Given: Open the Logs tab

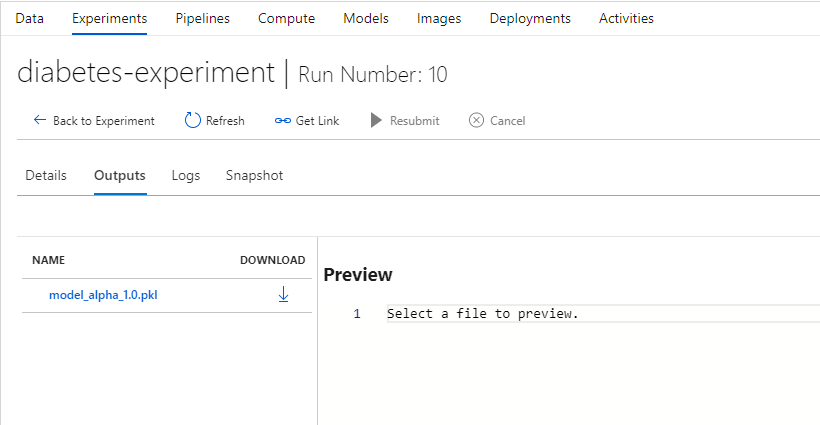Looking at the screenshot, I should (186, 175).
